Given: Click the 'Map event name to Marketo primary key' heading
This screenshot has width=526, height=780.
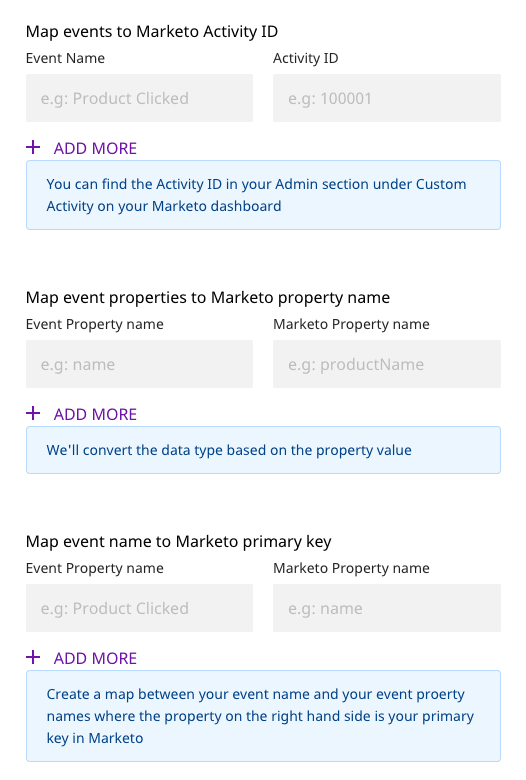Looking at the screenshot, I should tap(178, 541).
